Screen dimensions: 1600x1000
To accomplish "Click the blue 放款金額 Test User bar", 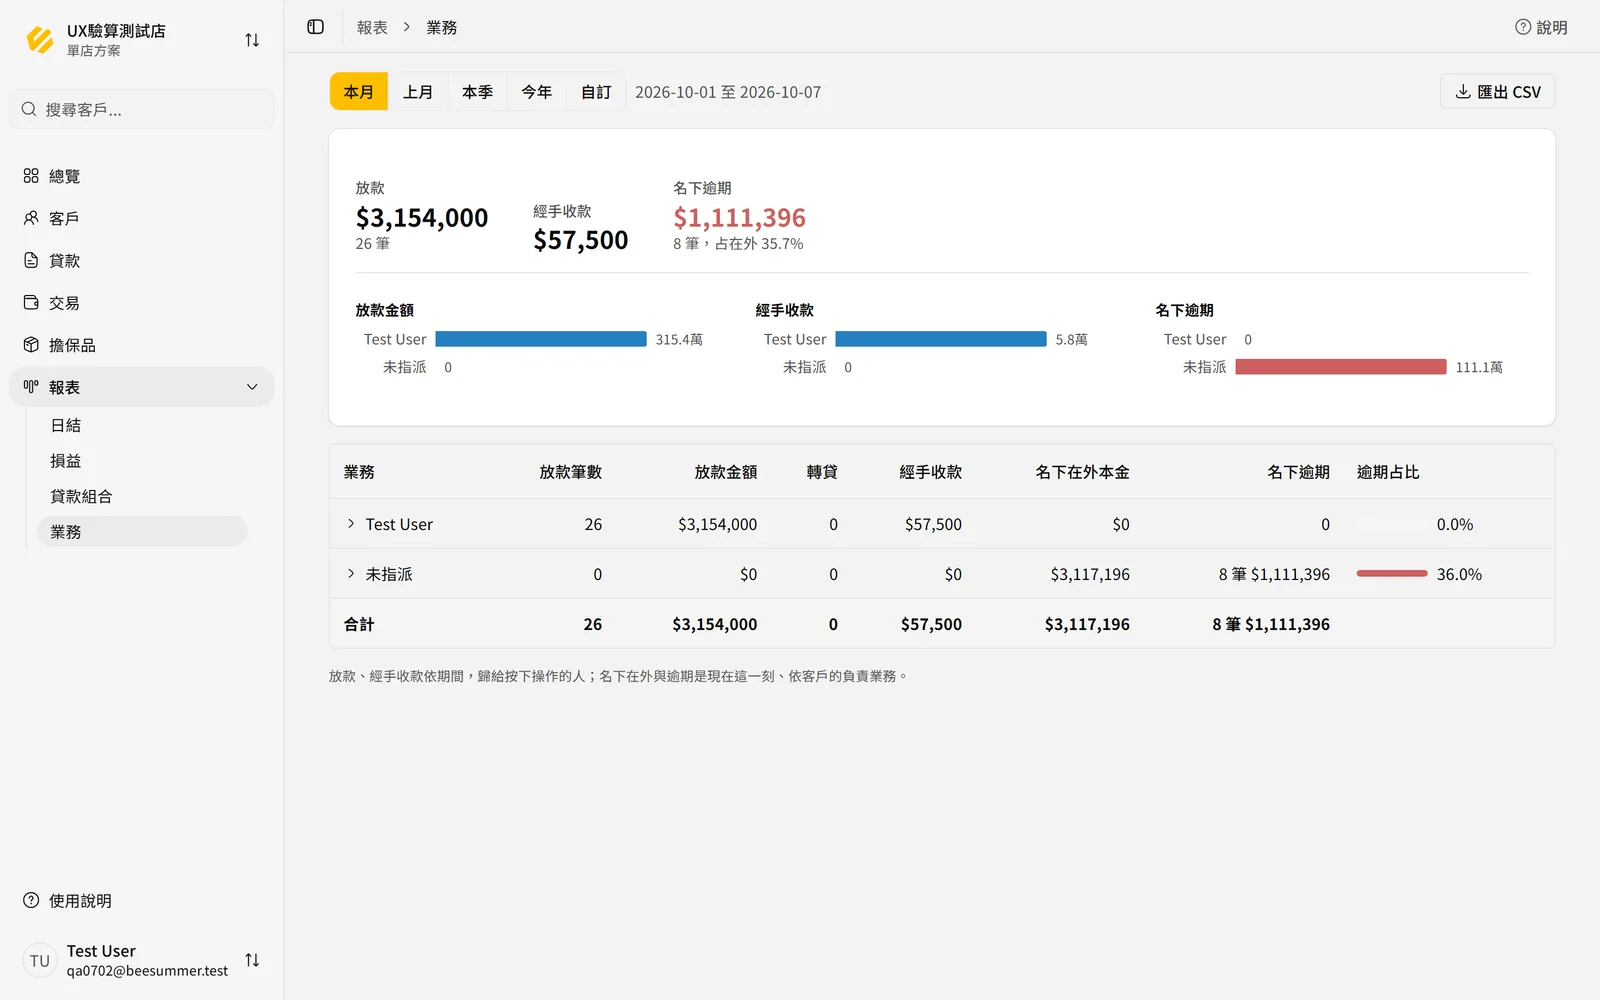I will pyautogui.click(x=541, y=339).
